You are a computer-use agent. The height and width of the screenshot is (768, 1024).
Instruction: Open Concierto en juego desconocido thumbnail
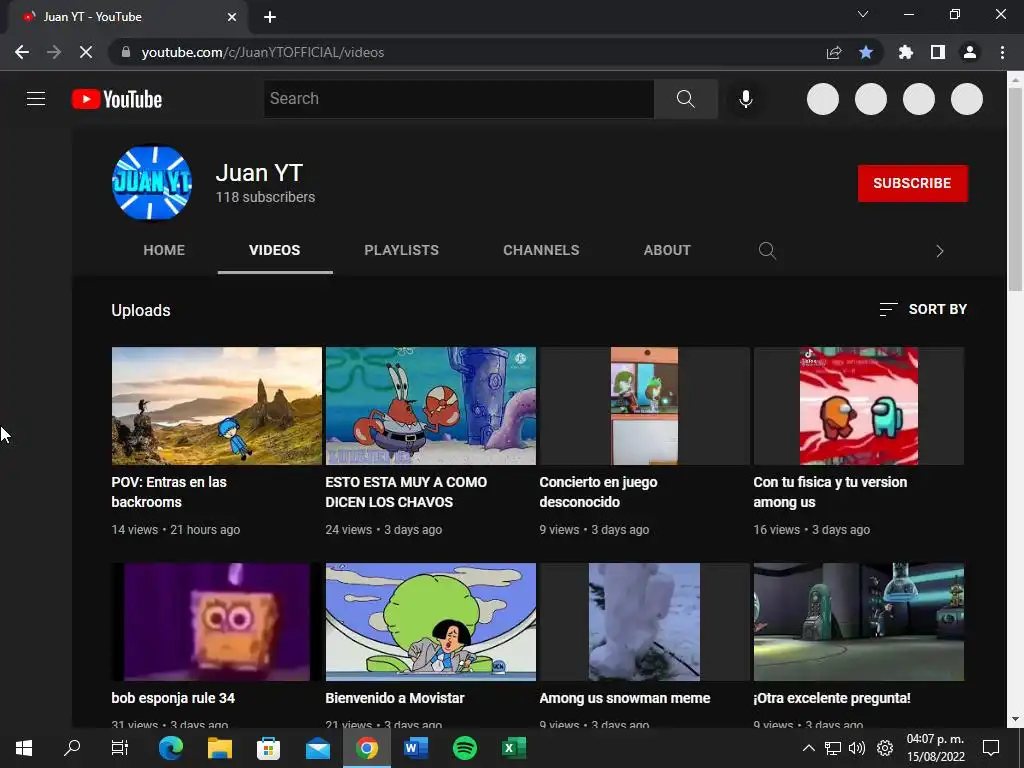pyautogui.click(x=645, y=406)
